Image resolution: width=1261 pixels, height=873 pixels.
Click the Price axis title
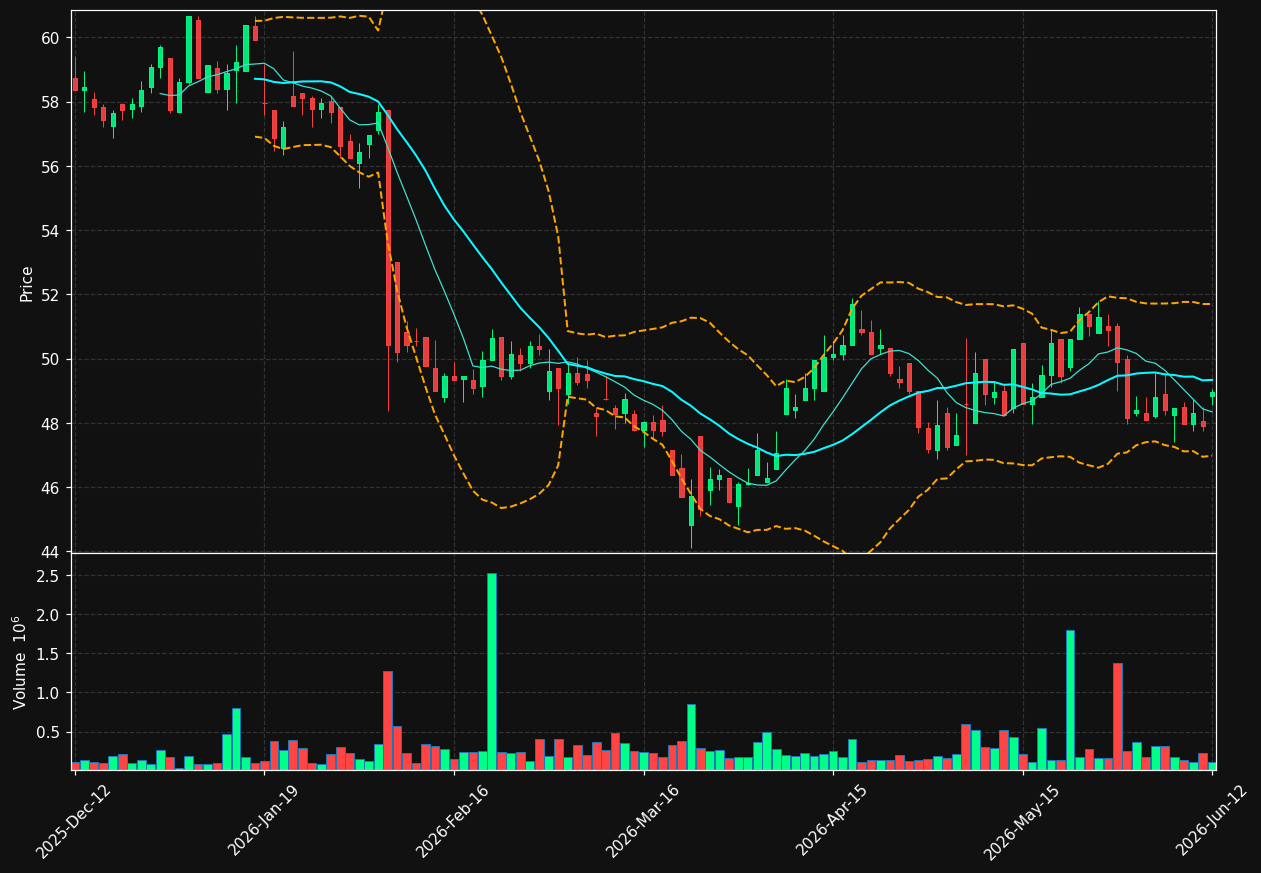(27, 283)
